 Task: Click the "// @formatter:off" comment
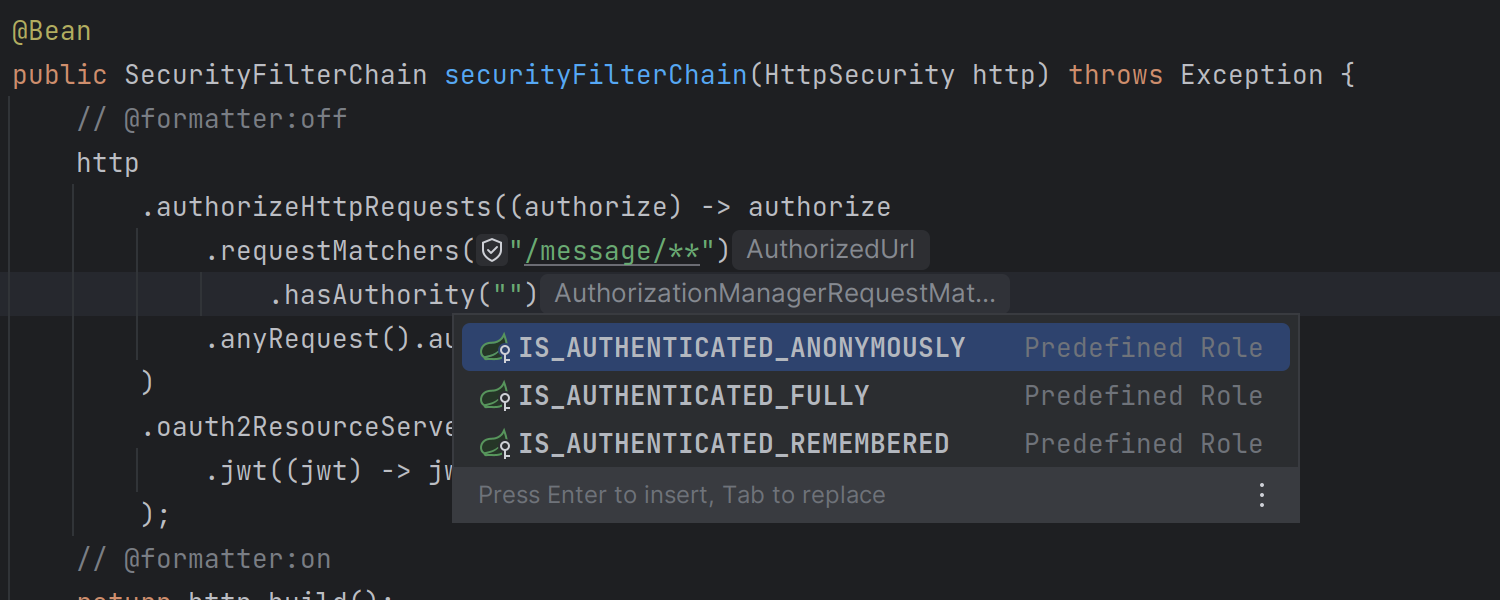tap(212, 119)
